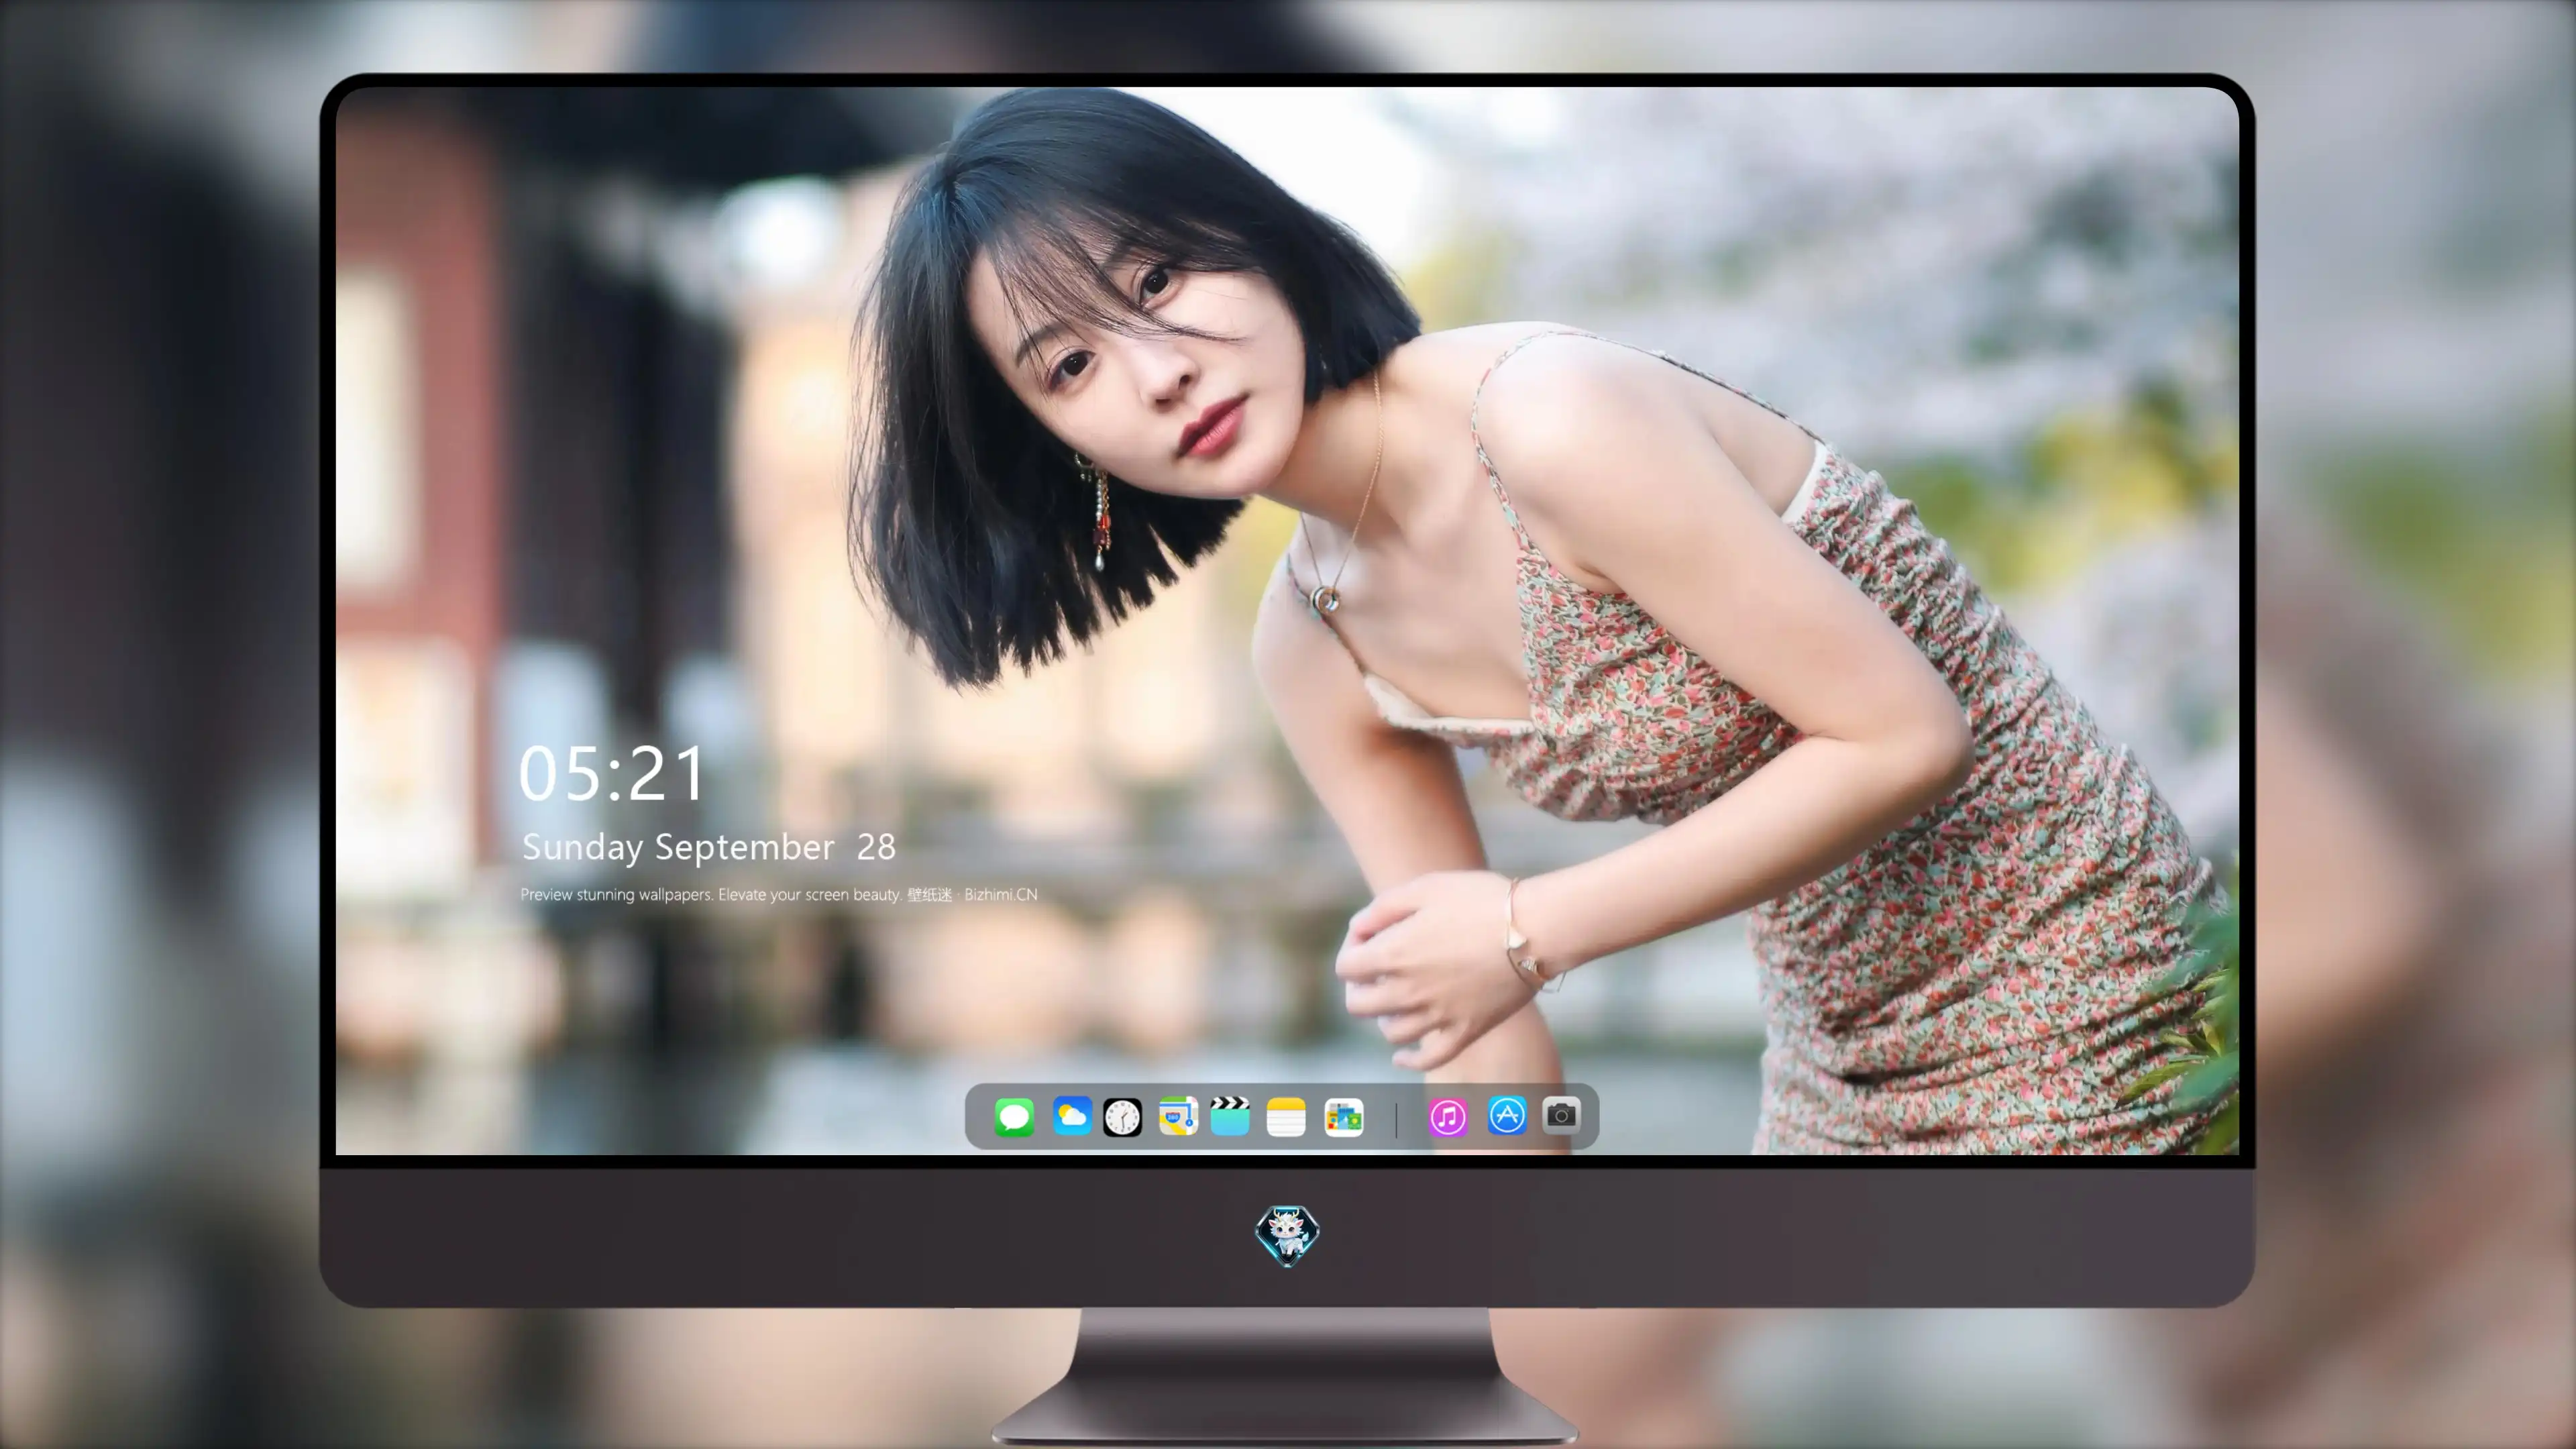Click the 05:21 clock display
Screen dimensions: 2576x1449
click(612, 774)
